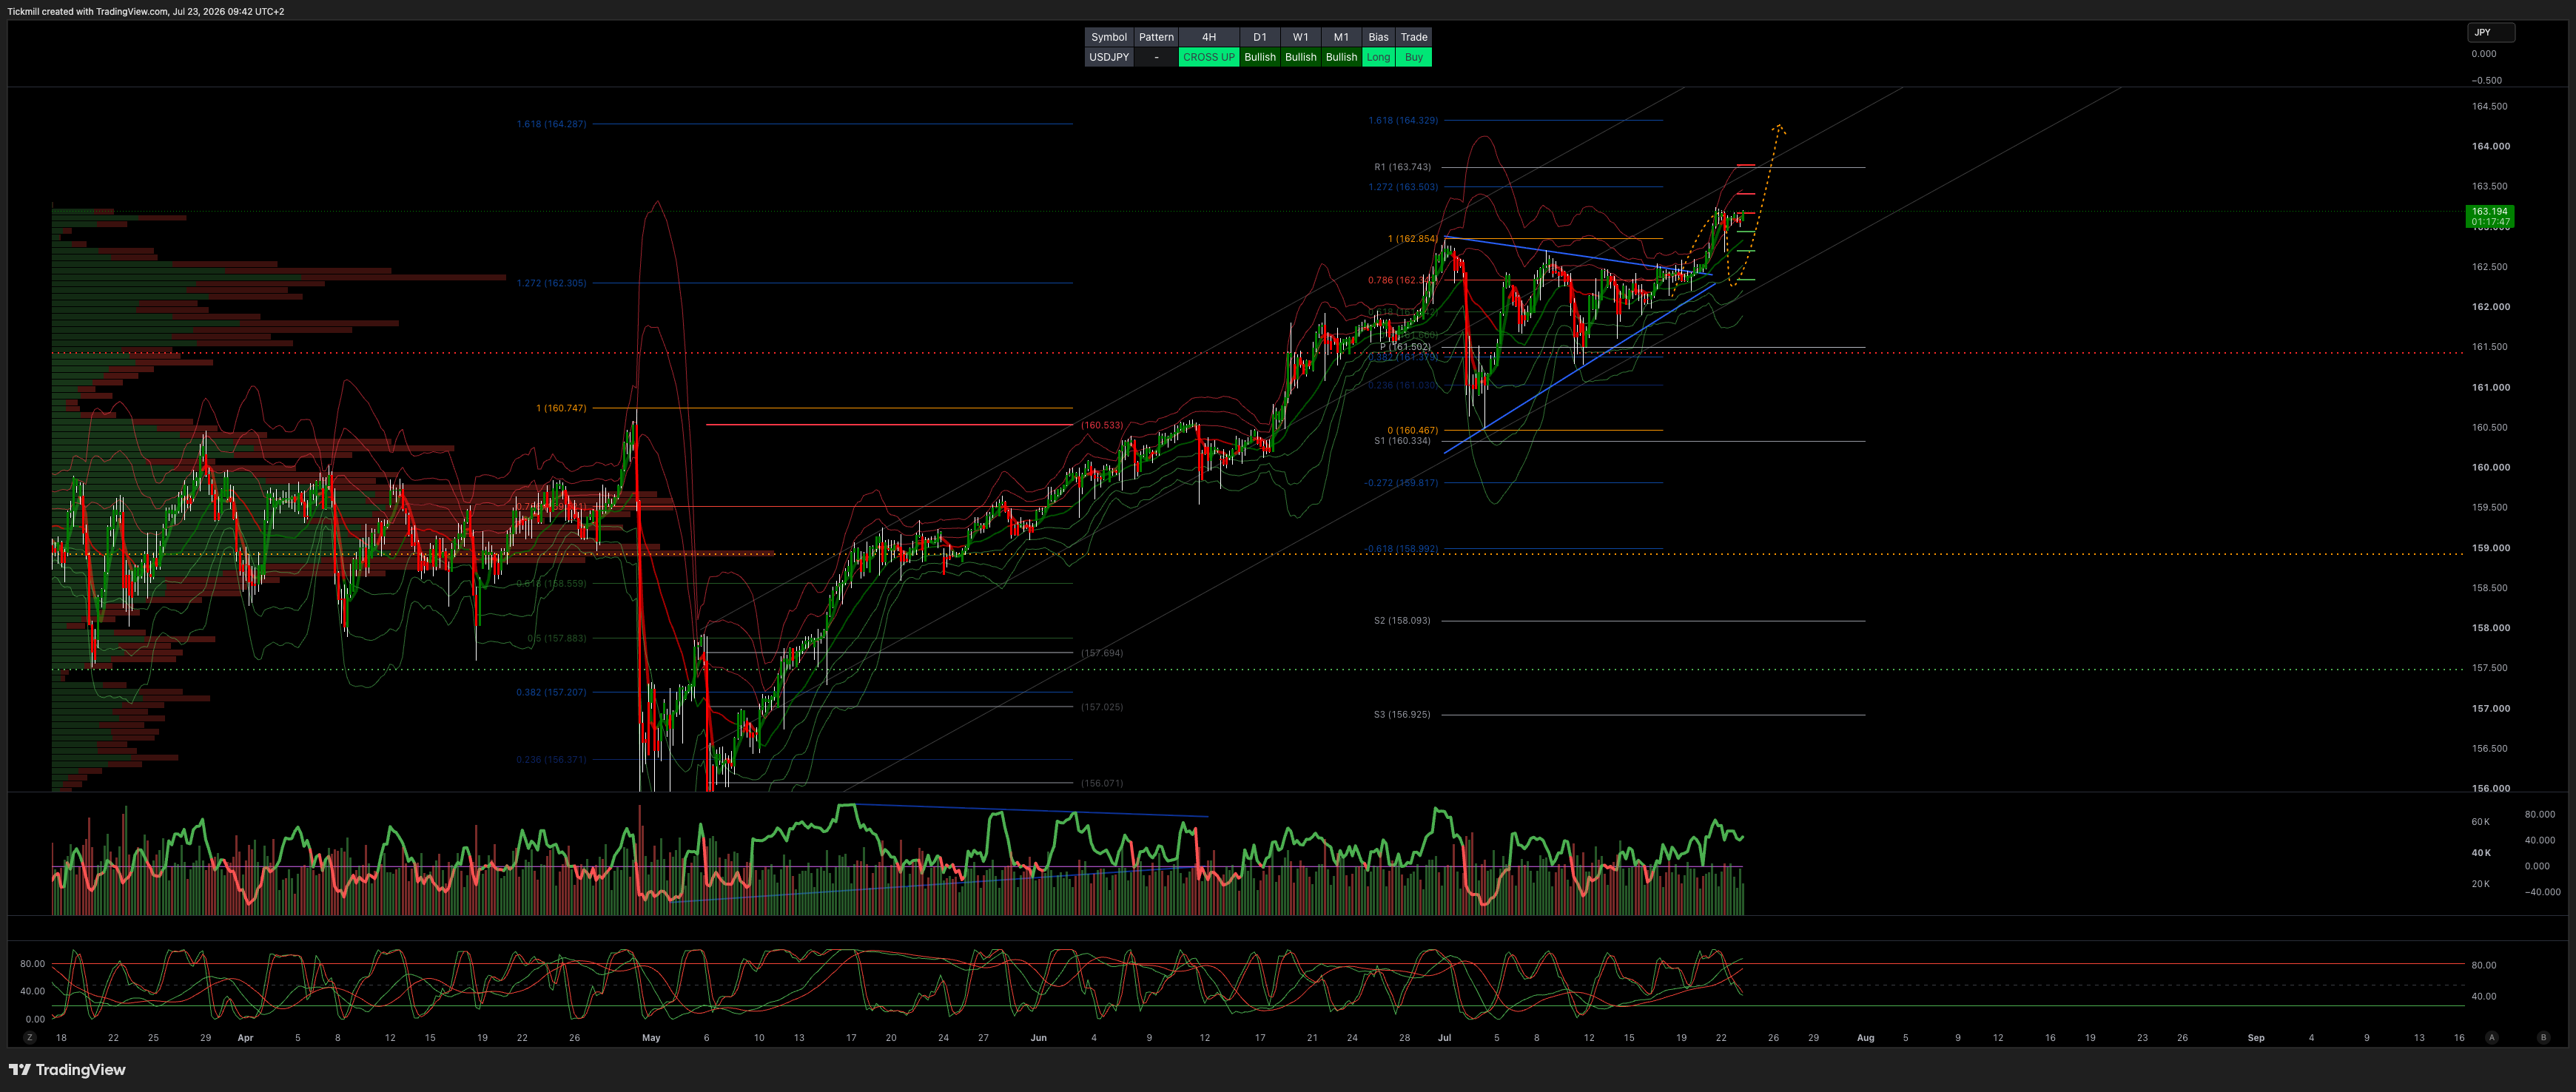This screenshot has width=2576, height=1092.
Task: Click the P (161.502) pivot label
Action: pyautogui.click(x=1405, y=347)
